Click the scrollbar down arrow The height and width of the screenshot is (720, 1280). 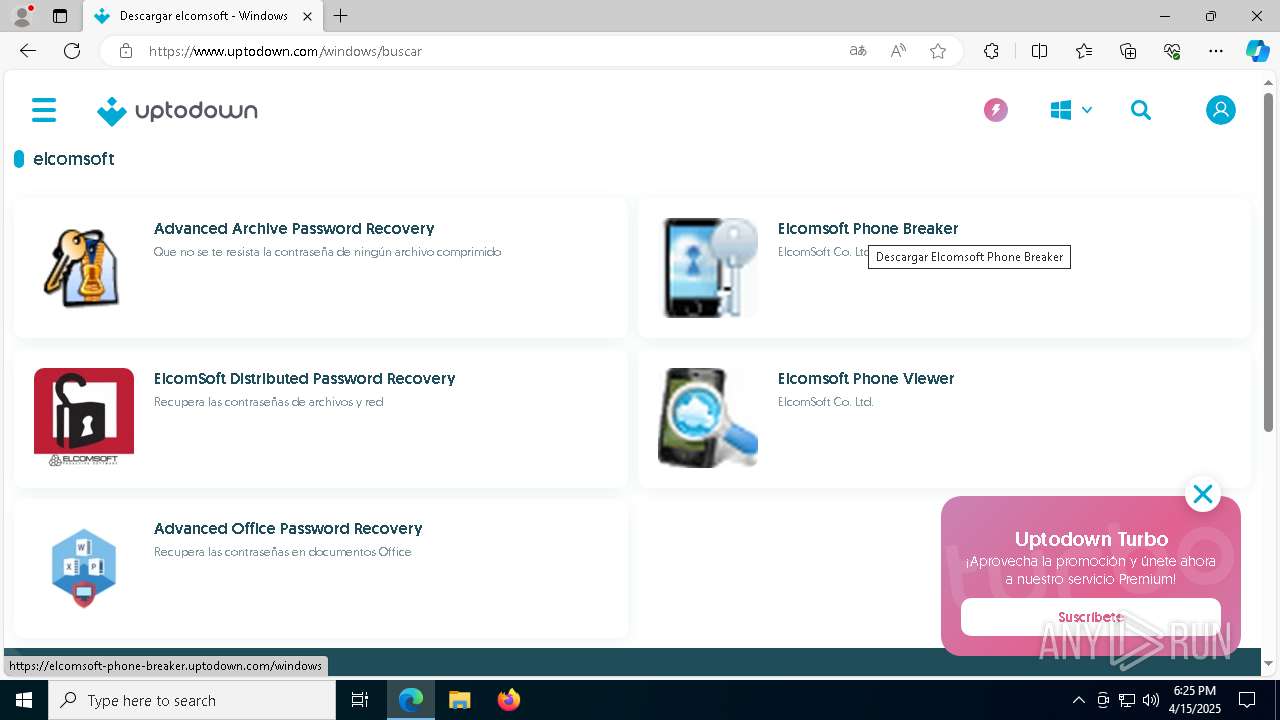point(1268,663)
